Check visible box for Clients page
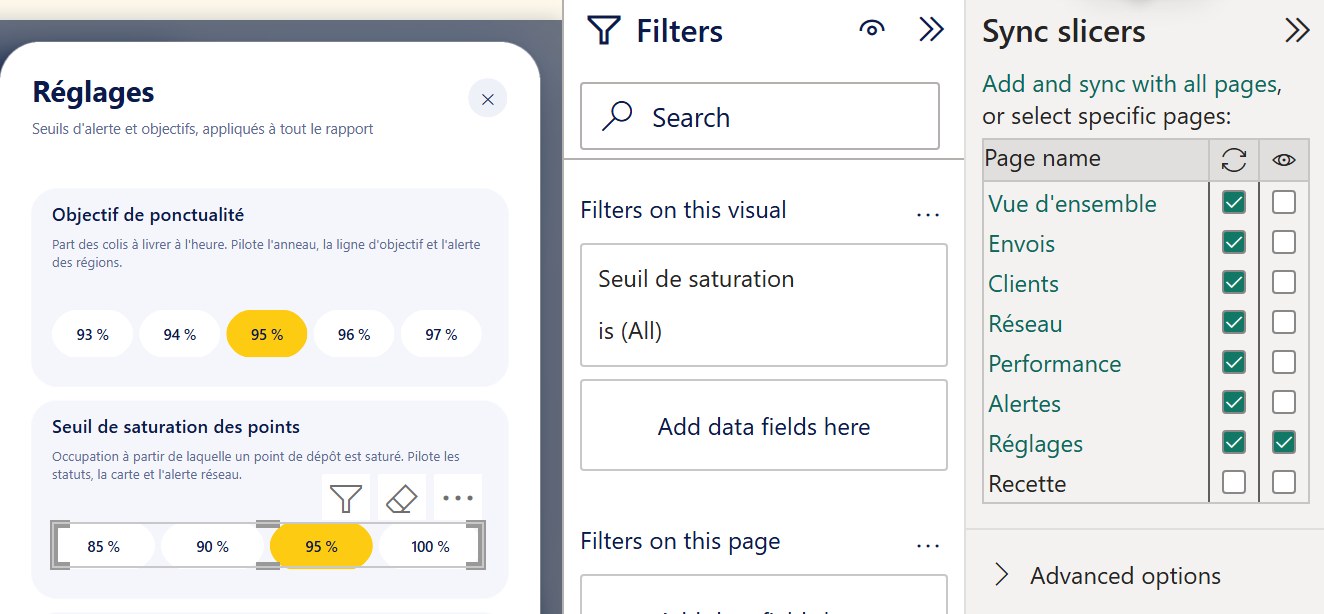Screen dimensions: 1324x614 (x=1284, y=283)
